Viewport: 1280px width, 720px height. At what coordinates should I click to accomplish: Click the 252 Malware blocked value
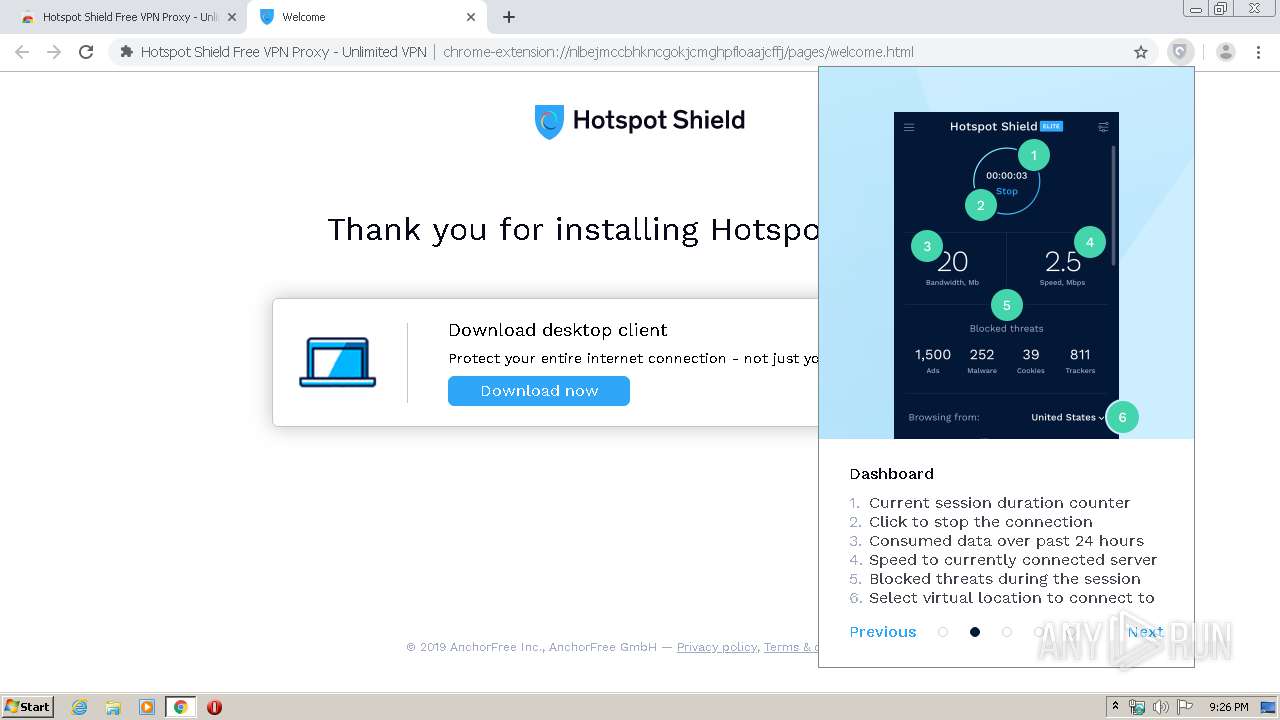click(x=982, y=355)
